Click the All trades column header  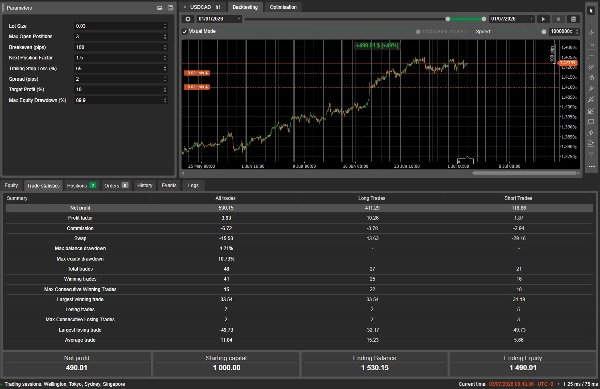pyautogui.click(x=225, y=198)
